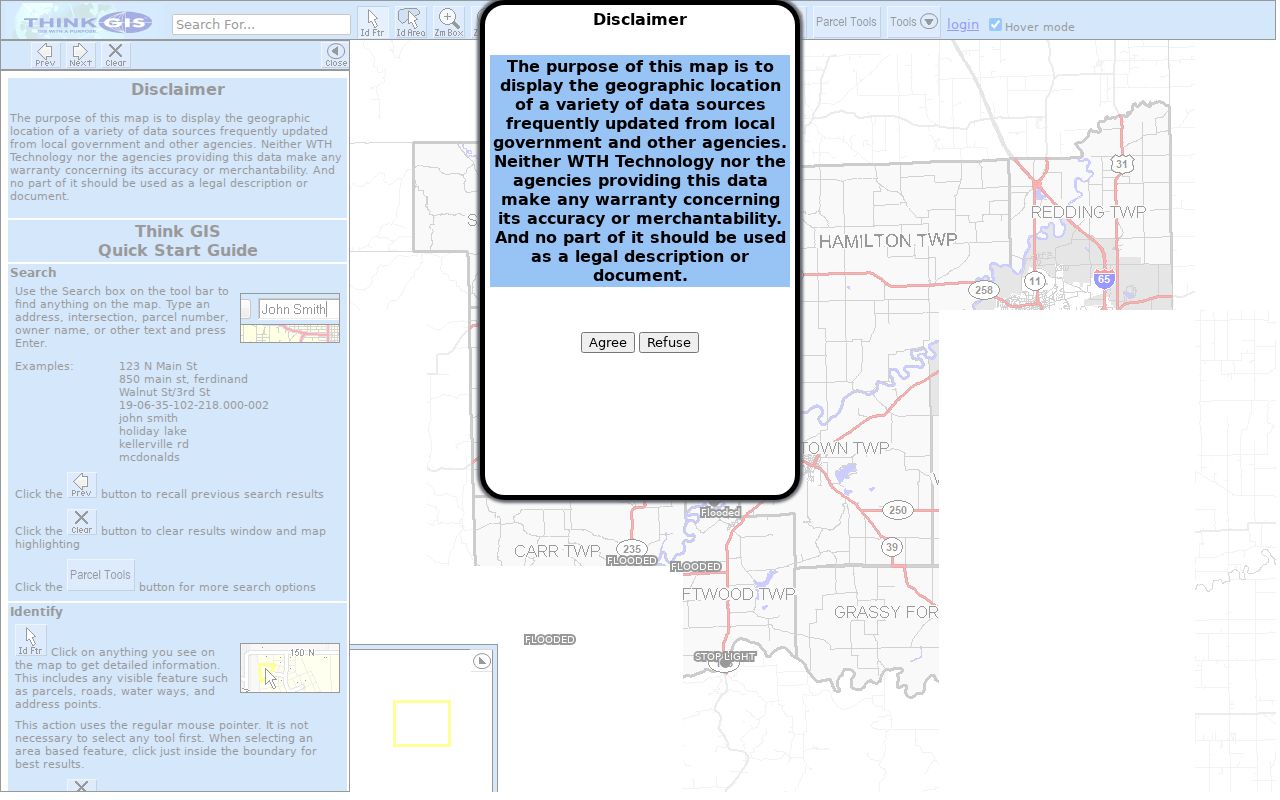Click the login link
The width and height of the screenshot is (1280, 800).
pos(963,25)
